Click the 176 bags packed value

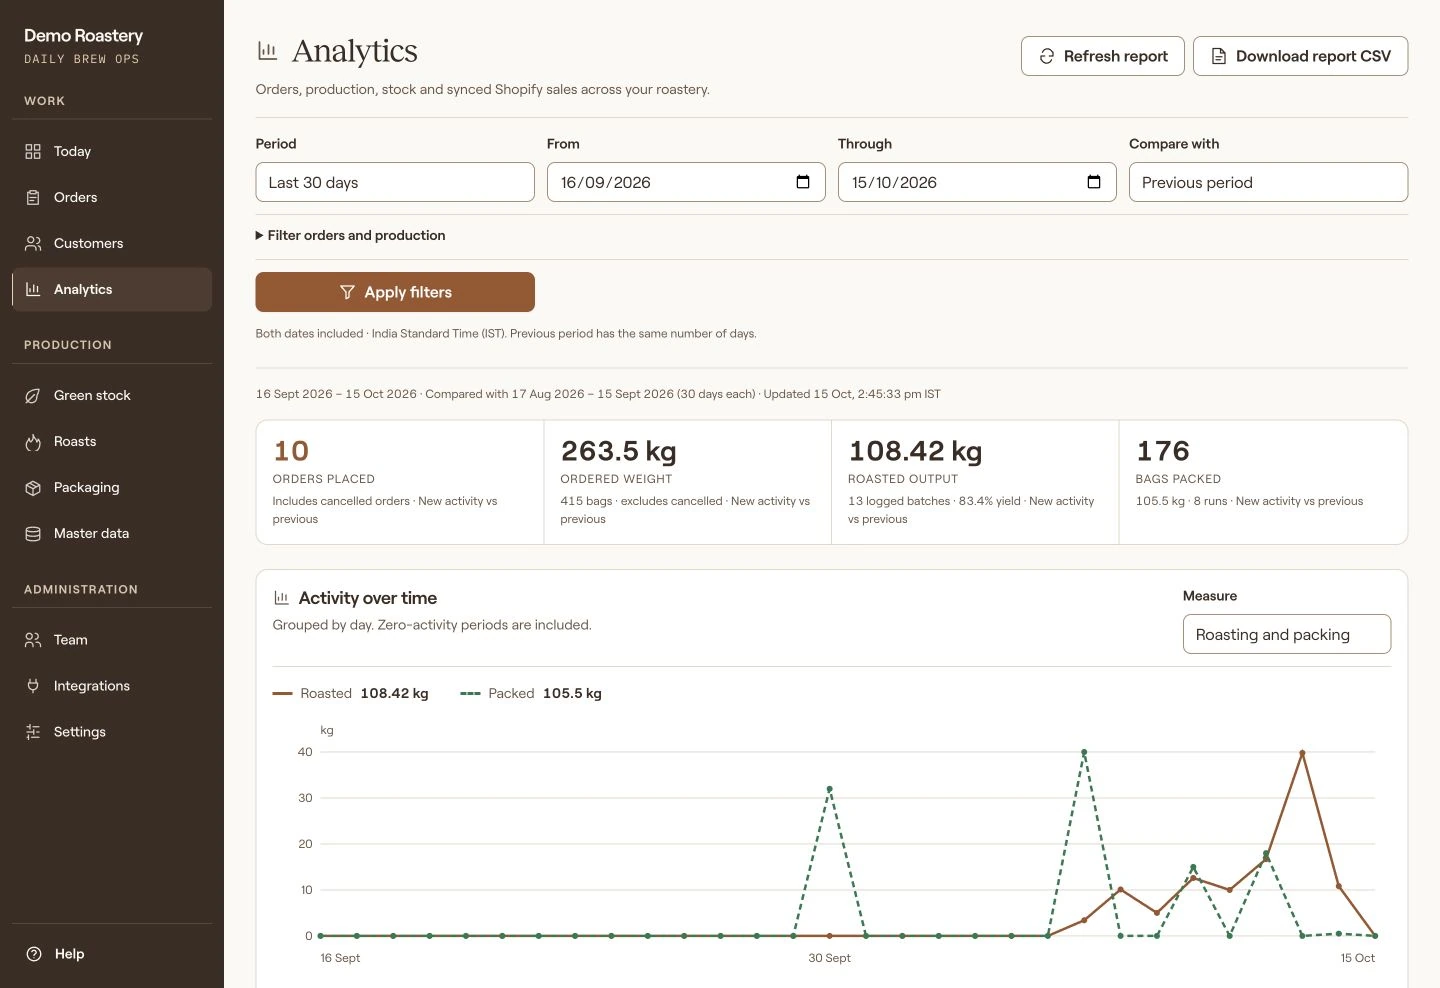click(x=1163, y=451)
